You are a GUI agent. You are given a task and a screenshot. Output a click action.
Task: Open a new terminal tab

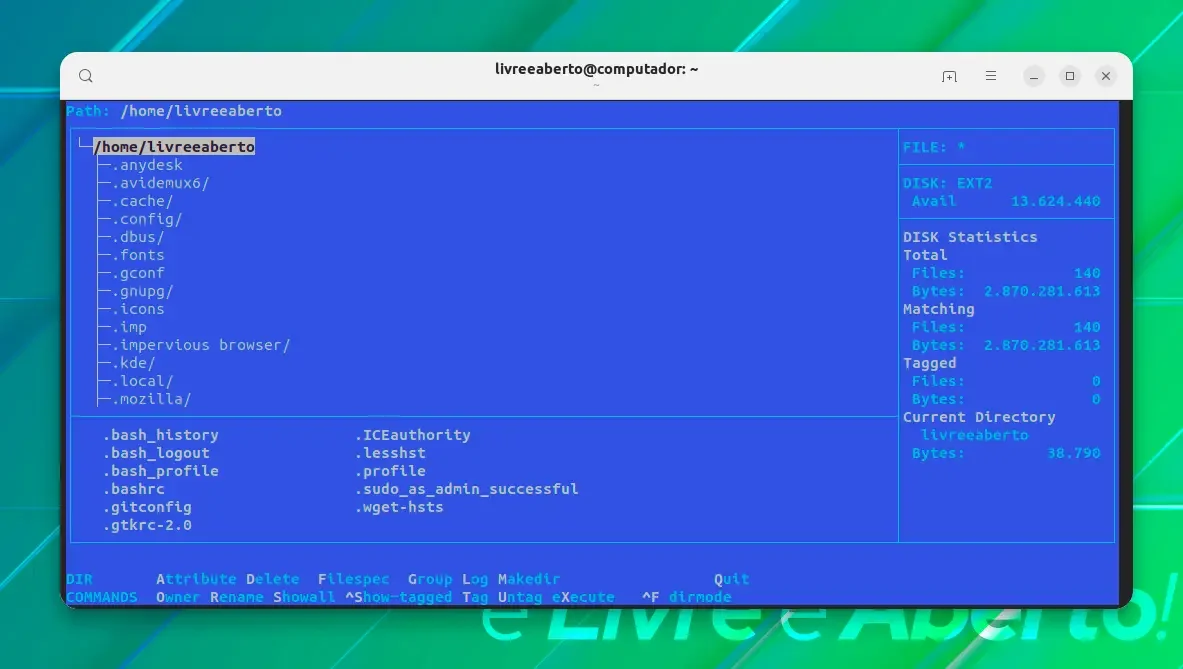point(949,76)
